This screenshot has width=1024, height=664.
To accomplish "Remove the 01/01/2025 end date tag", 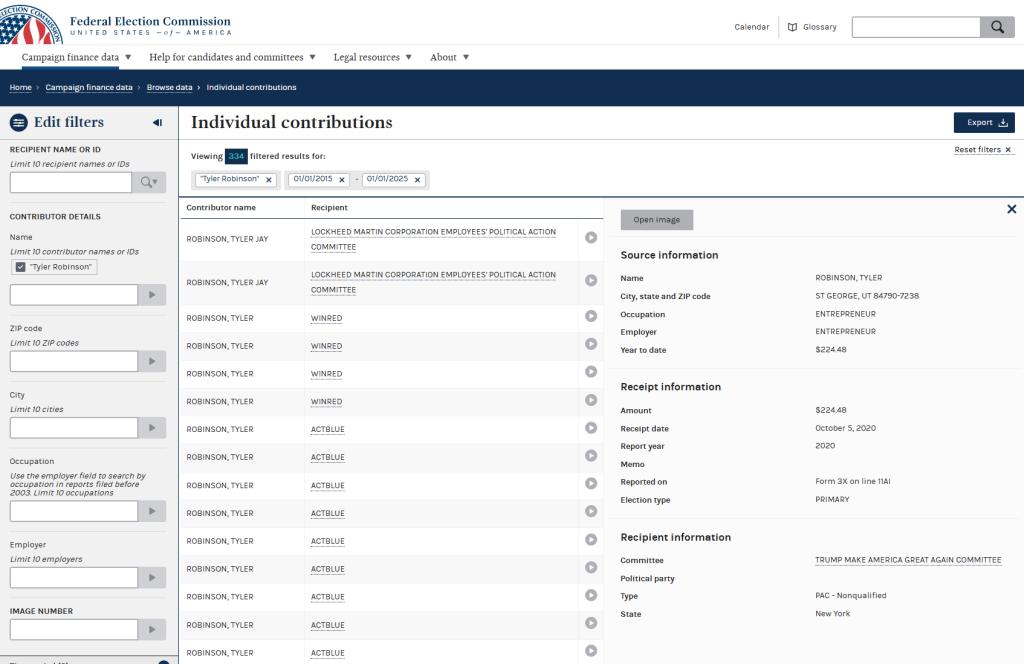I will pyautogui.click(x=417, y=180).
